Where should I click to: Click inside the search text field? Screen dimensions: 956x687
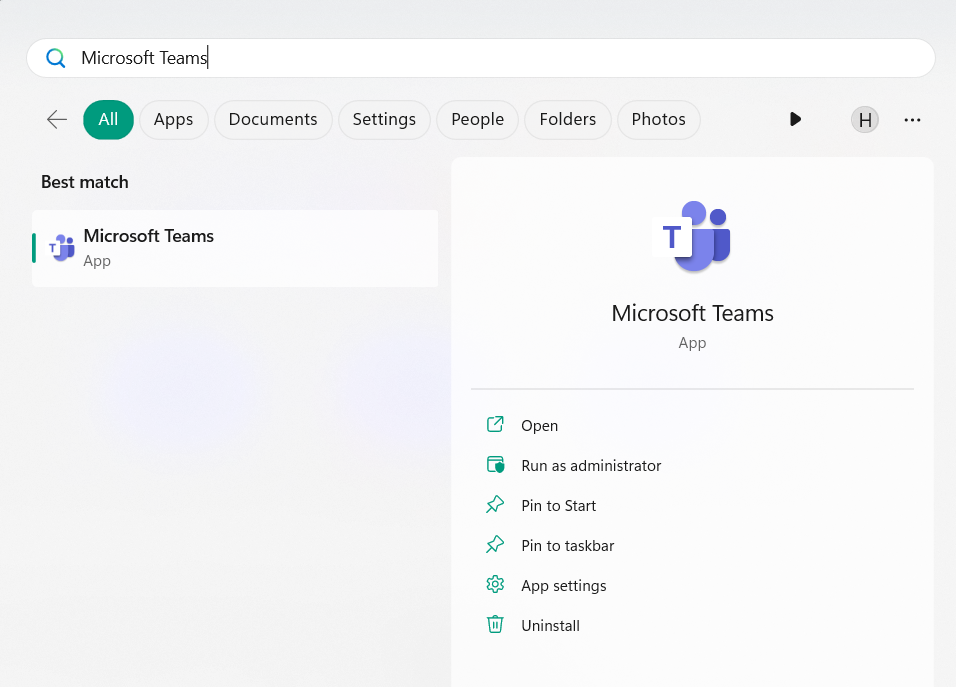(500, 58)
